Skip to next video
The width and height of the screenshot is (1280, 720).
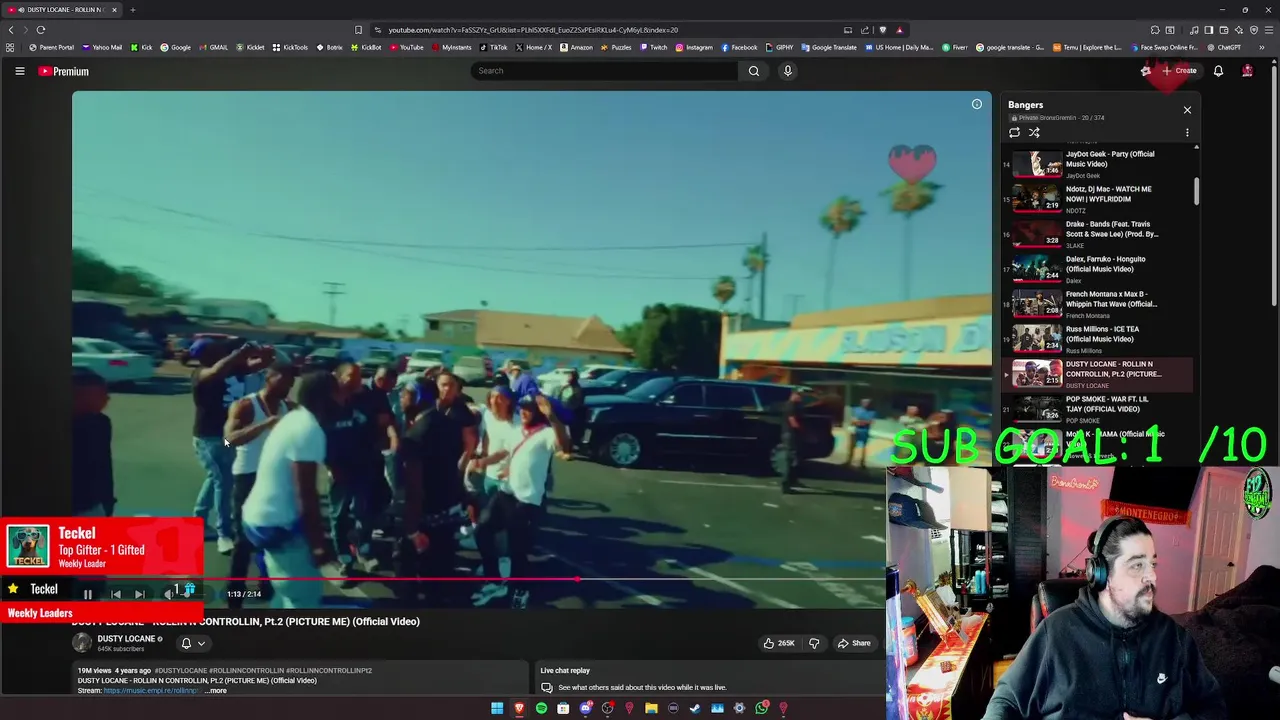pos(140,594)
